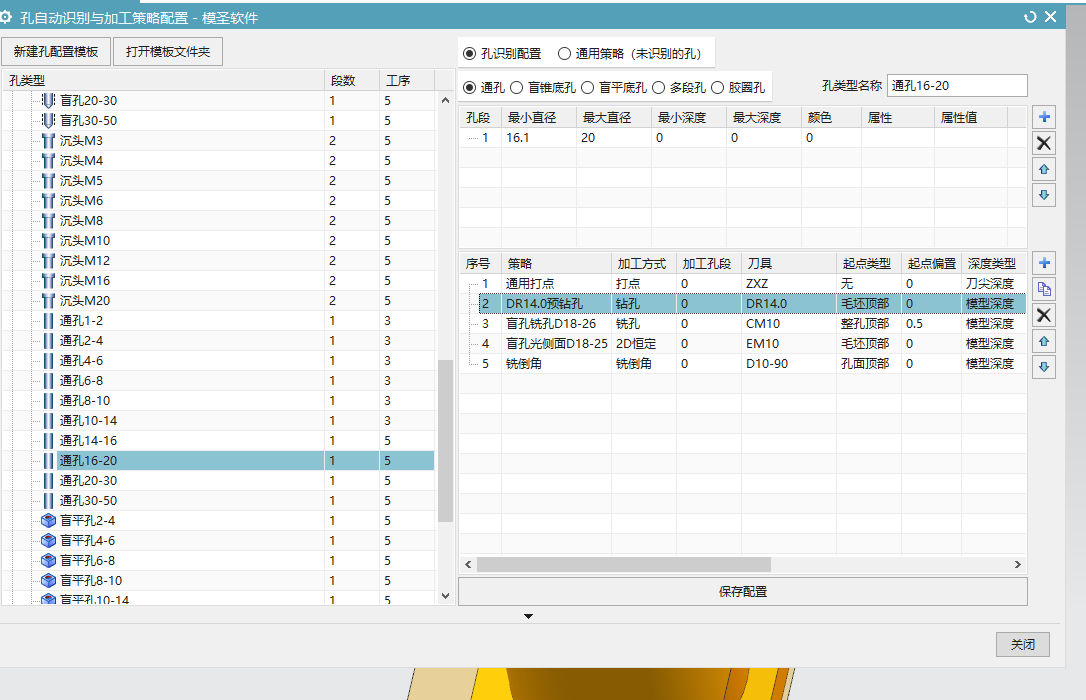The image size is (1086, 700).
Task: Click the cube icon of 盲平孔6-8
Action: [48, 561]
